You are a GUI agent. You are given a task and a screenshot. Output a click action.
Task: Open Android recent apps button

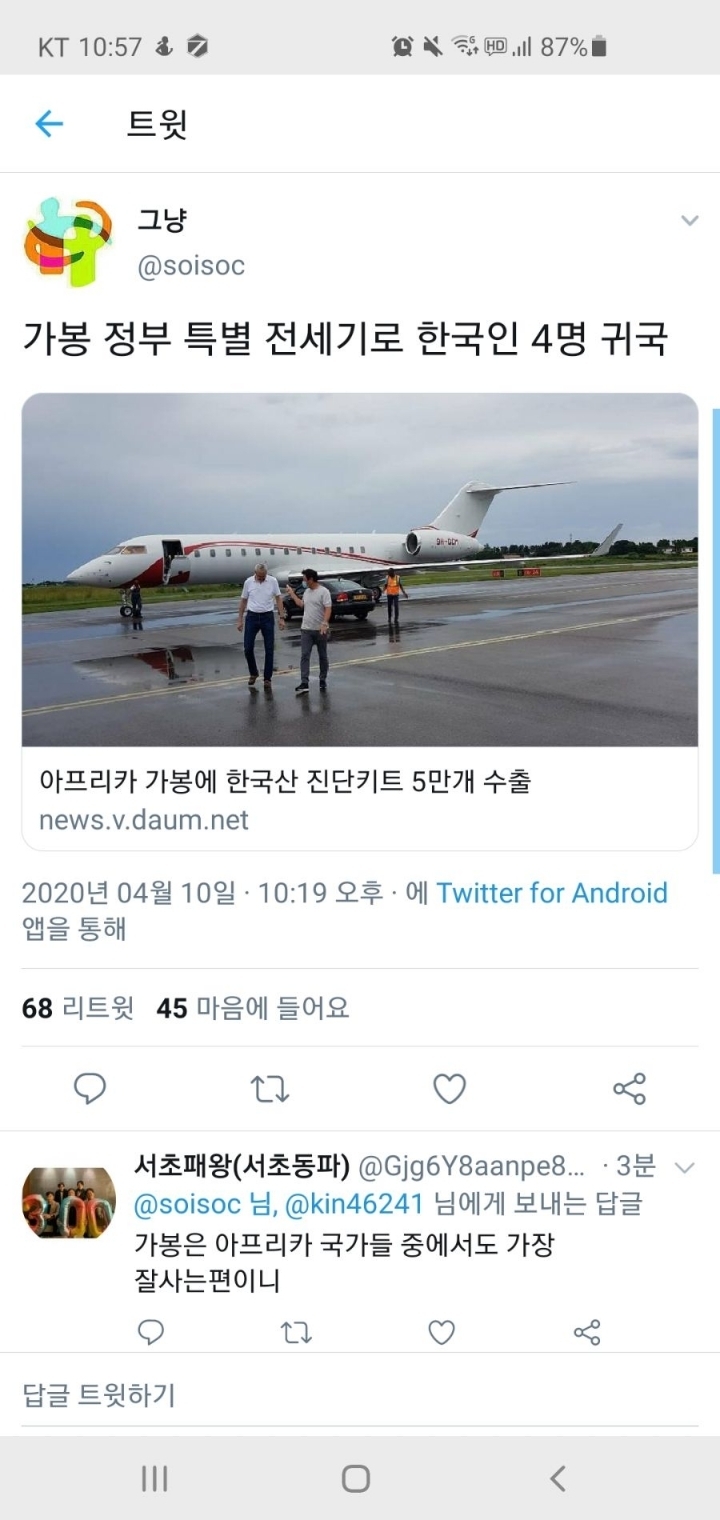pos(154,1479)
